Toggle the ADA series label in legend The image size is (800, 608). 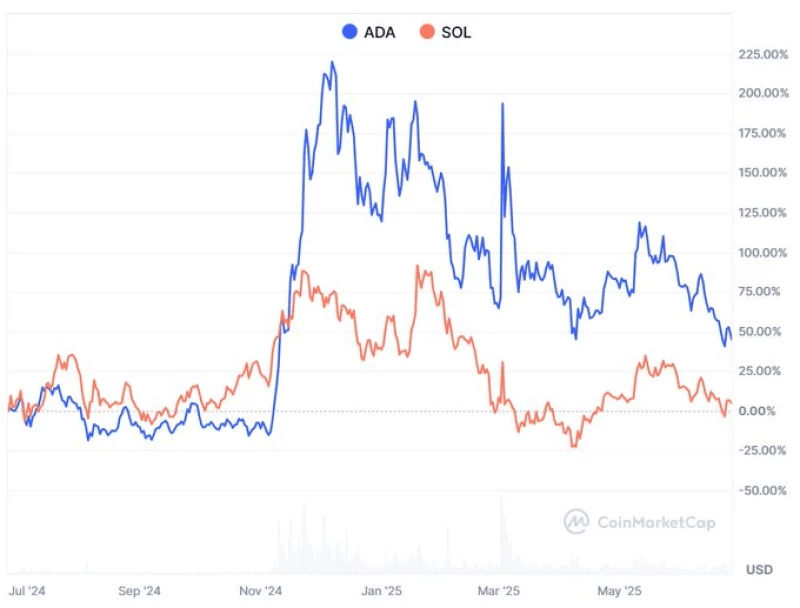(x=380, y=32)
